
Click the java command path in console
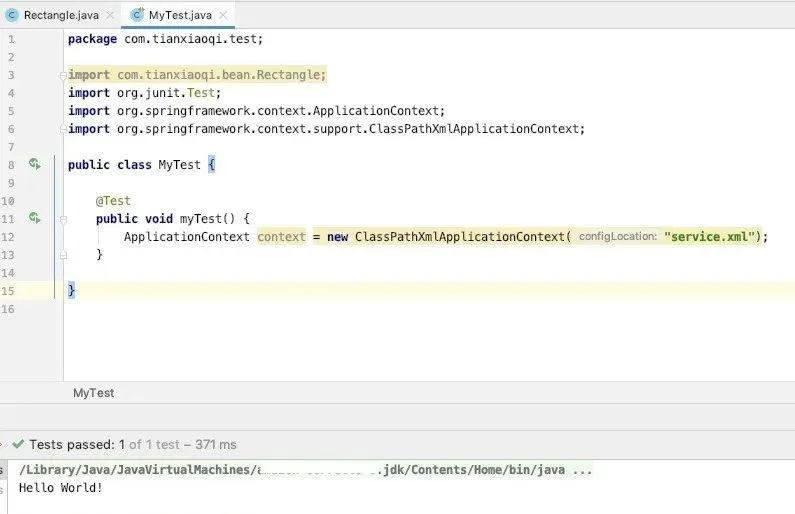pyautogui.click(x=305, y=470)
